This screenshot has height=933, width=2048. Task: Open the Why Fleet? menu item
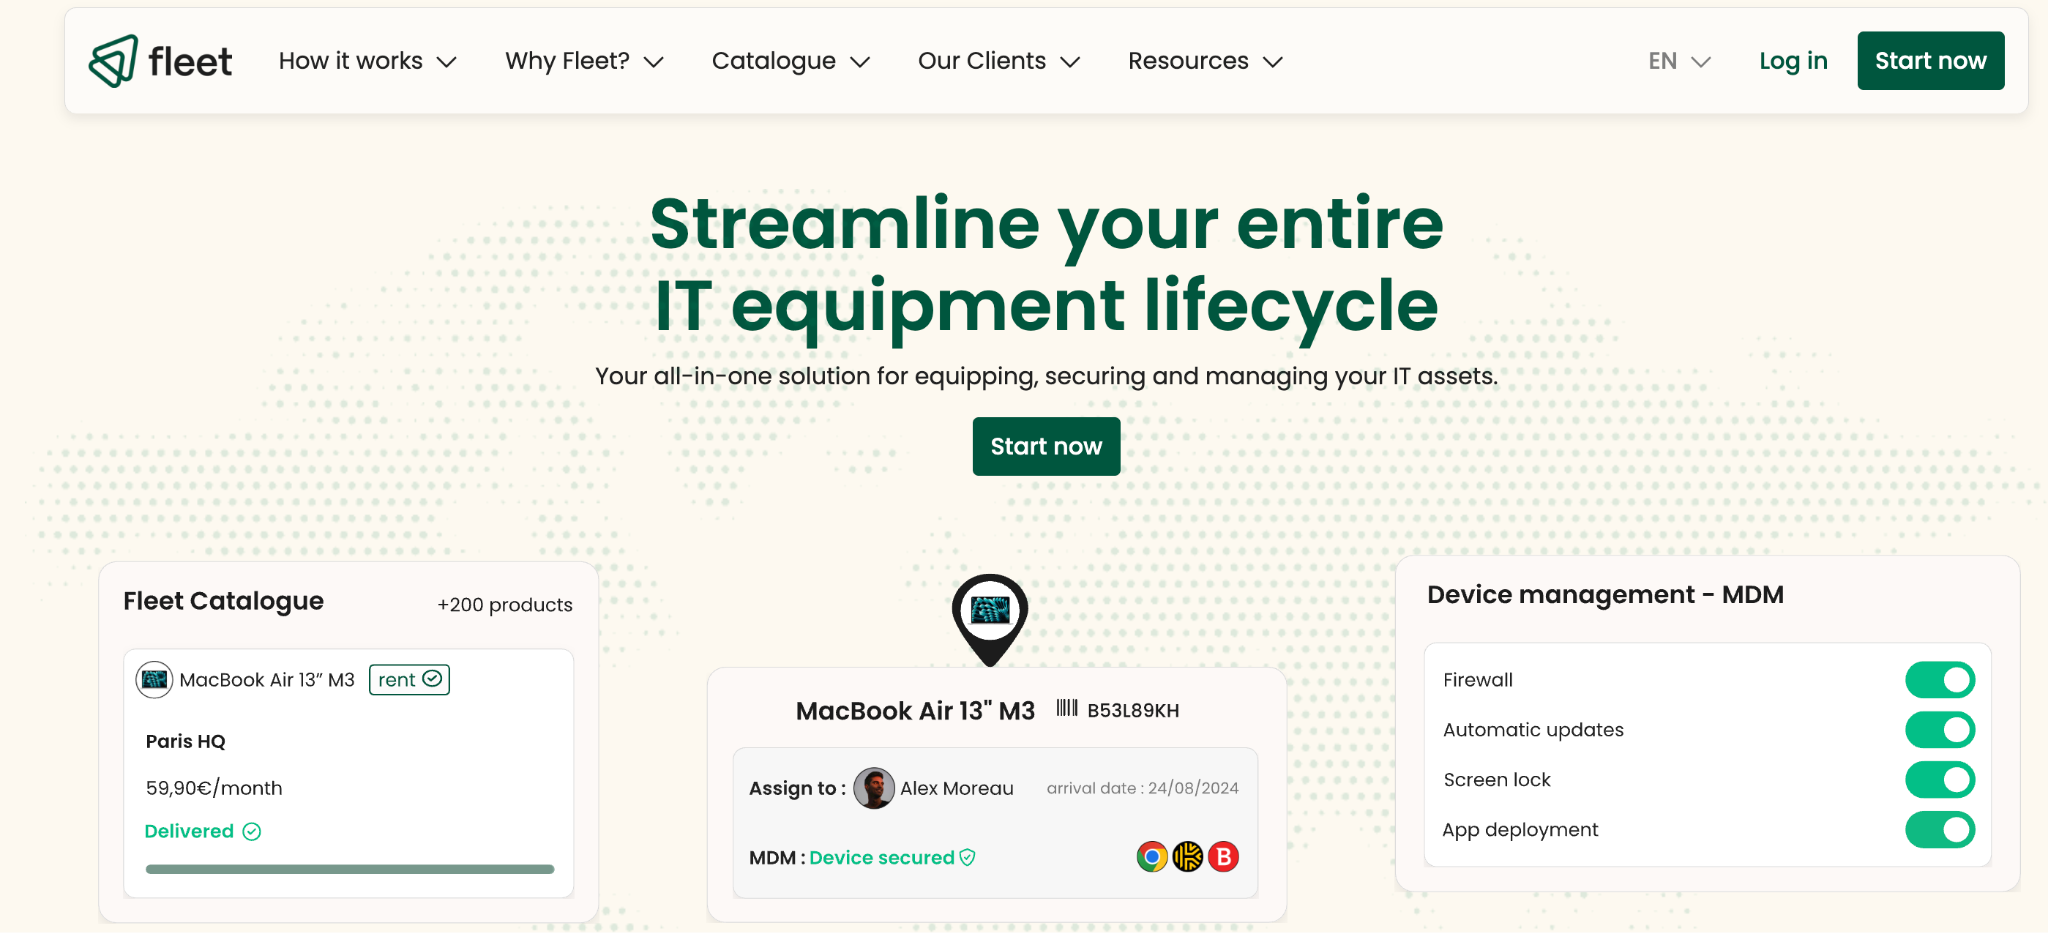[x=567, y=61]
